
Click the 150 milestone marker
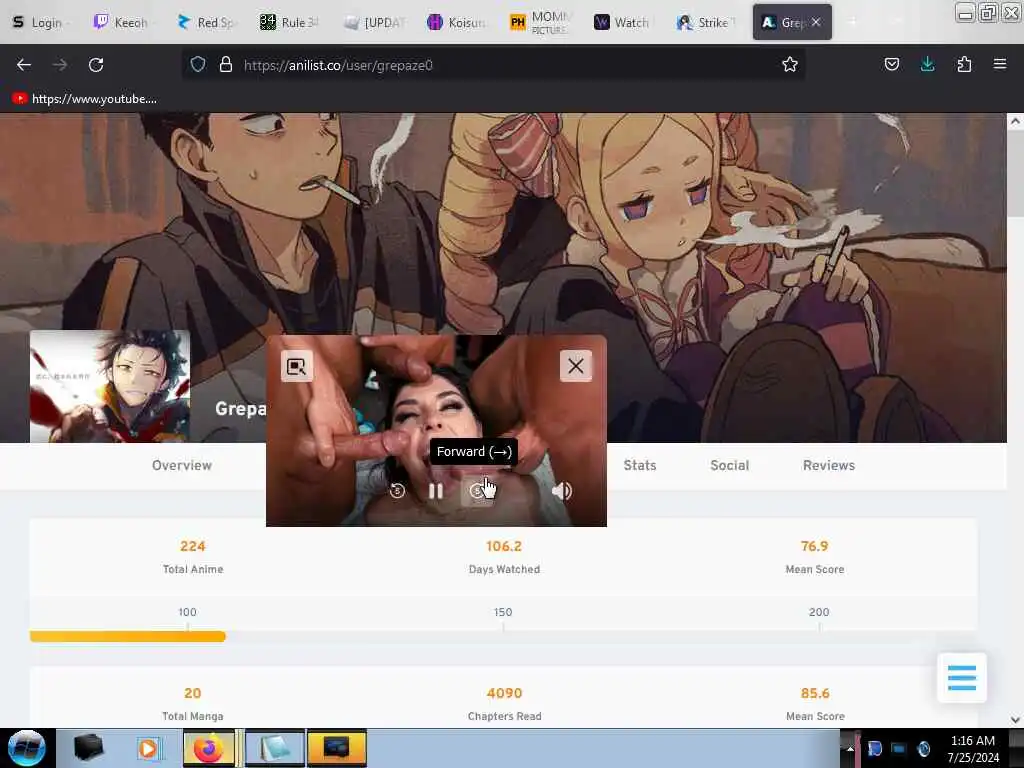pyautogui.click(x=503, y=613)
